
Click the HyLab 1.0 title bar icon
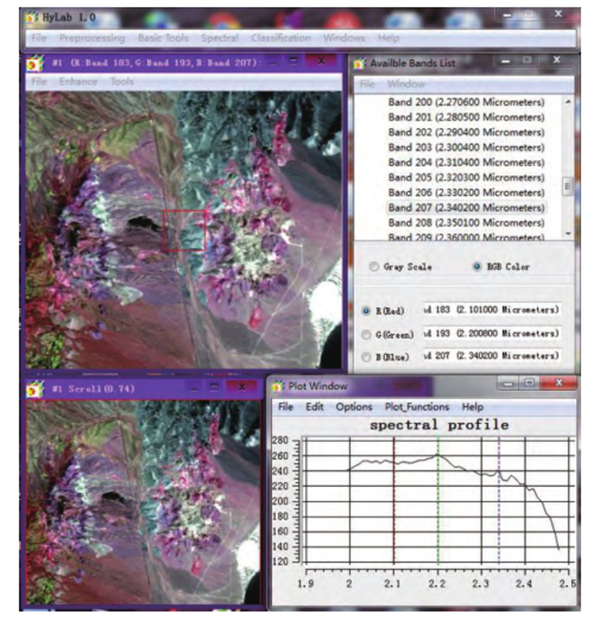click(32, 17)
